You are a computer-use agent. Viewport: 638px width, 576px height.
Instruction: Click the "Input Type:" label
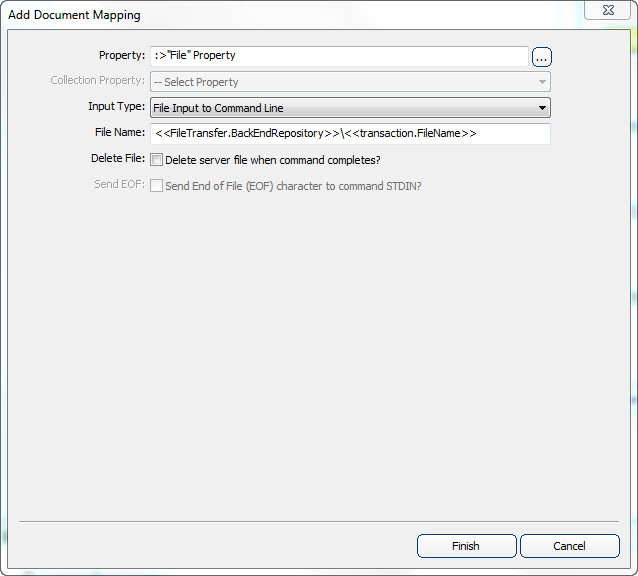(116, 107)
